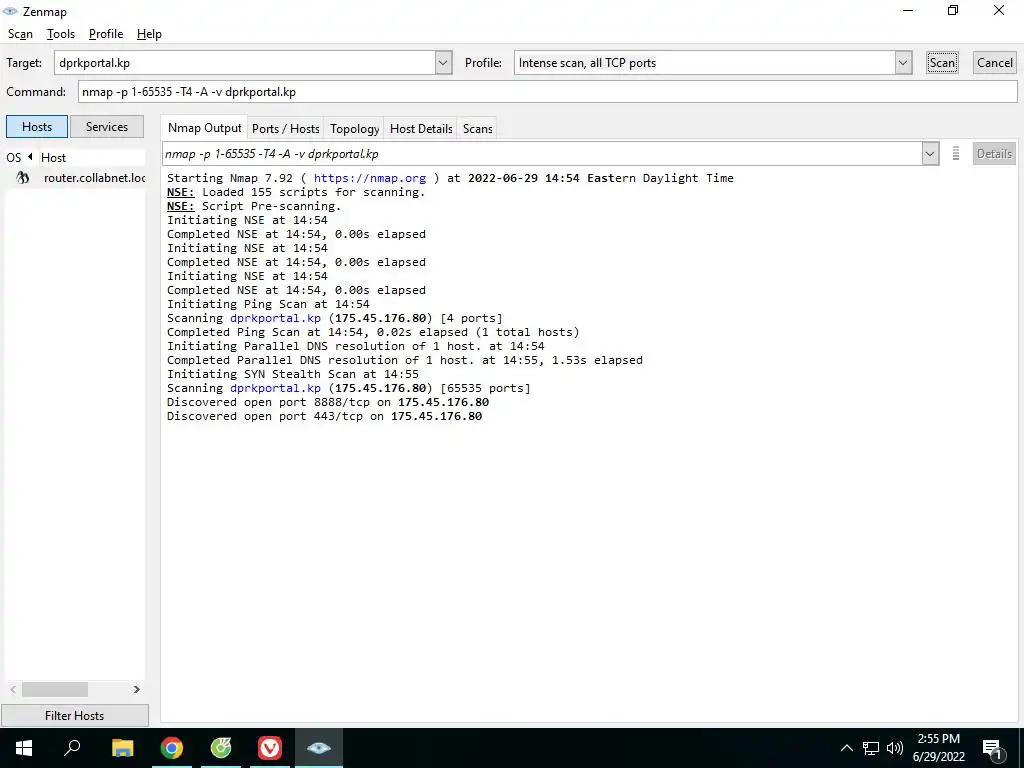This screenshot has width=1024, height=768.
Task: Click the Zenmap eye icon in title bar
Action: [10, 11]
